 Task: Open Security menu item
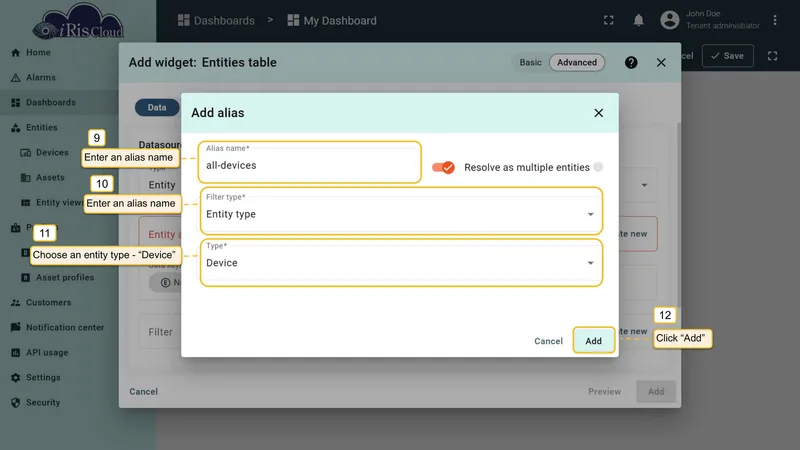(x=43, y=403)
